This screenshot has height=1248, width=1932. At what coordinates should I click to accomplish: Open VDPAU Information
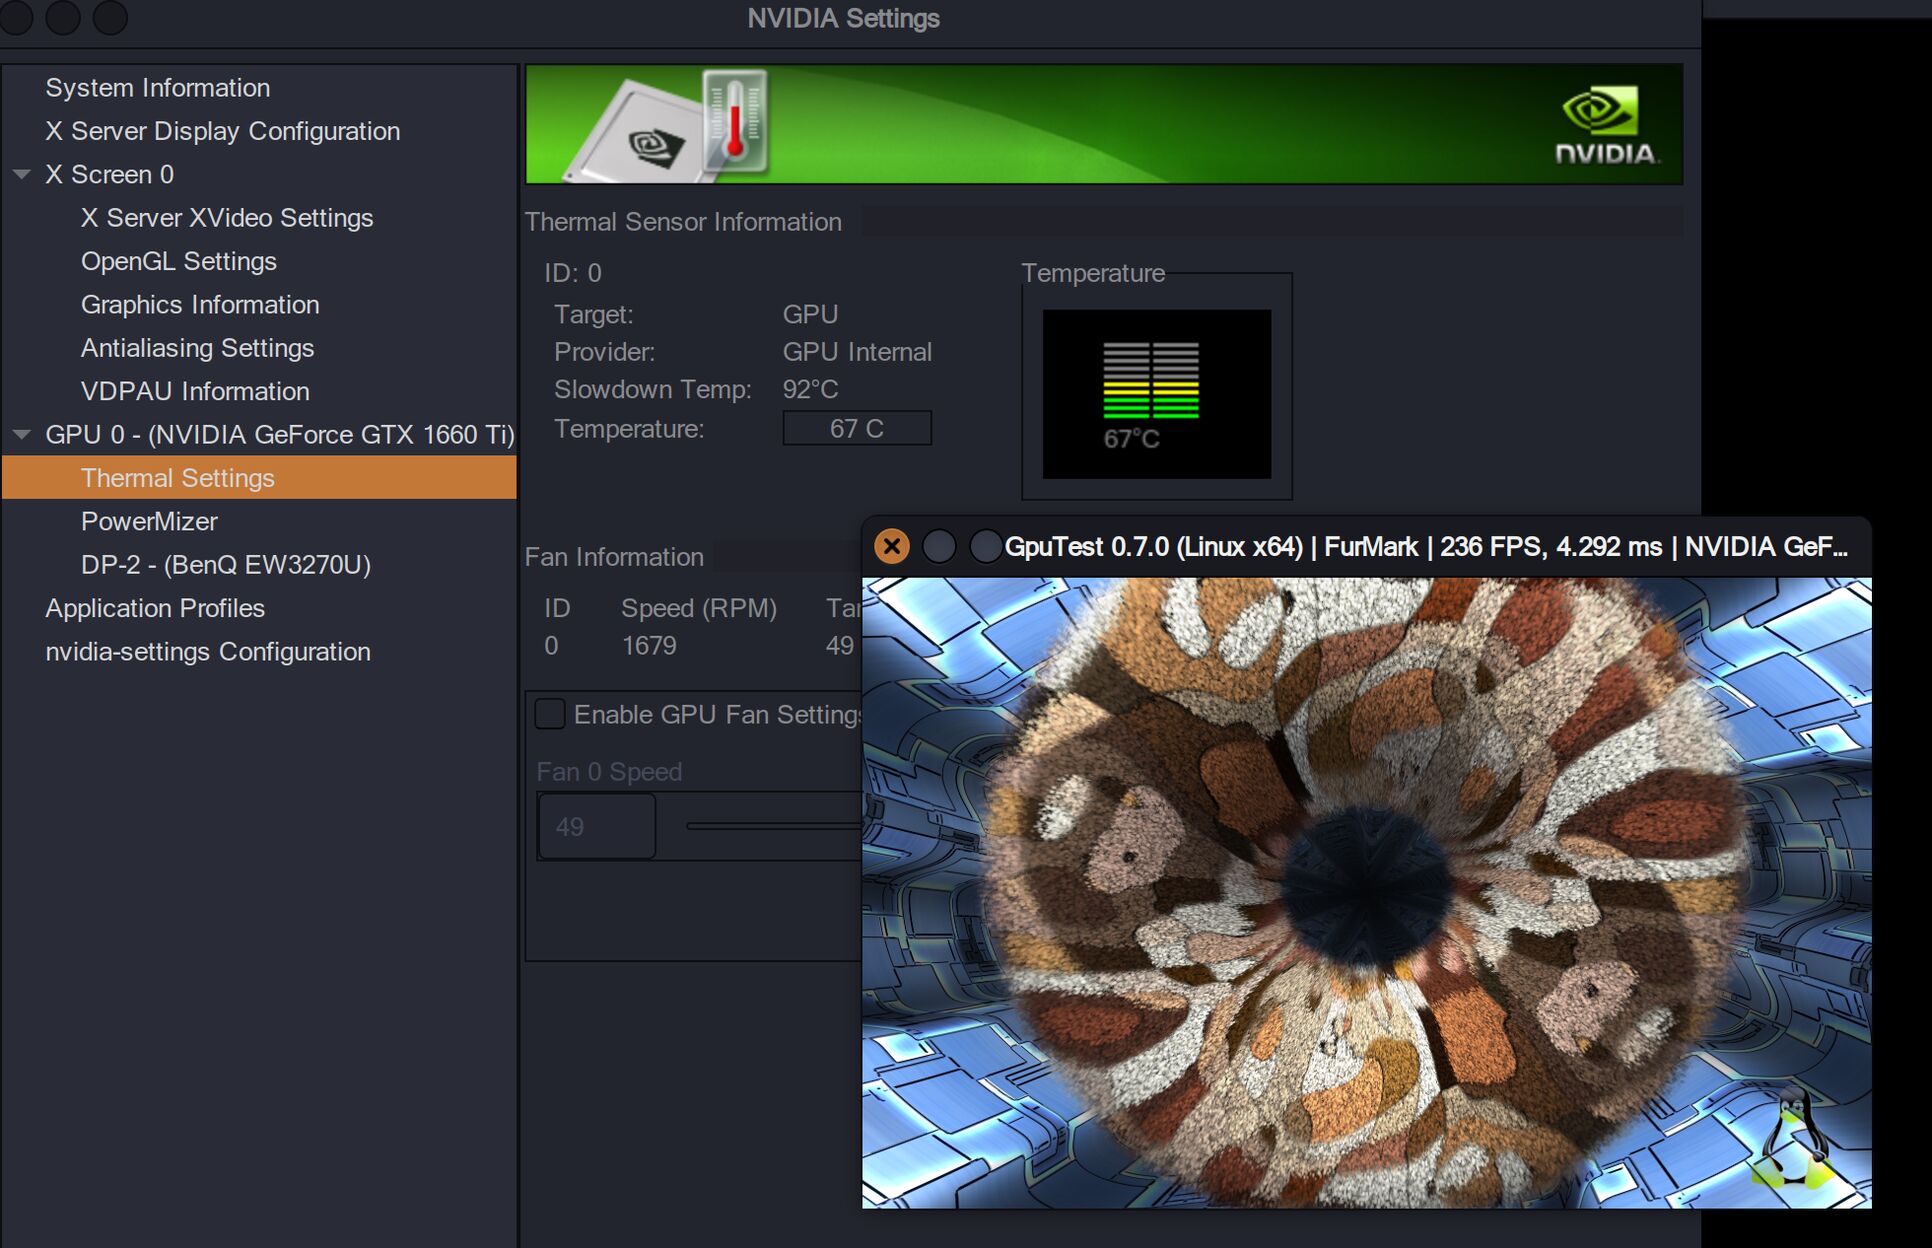click(x=195, y=391)
